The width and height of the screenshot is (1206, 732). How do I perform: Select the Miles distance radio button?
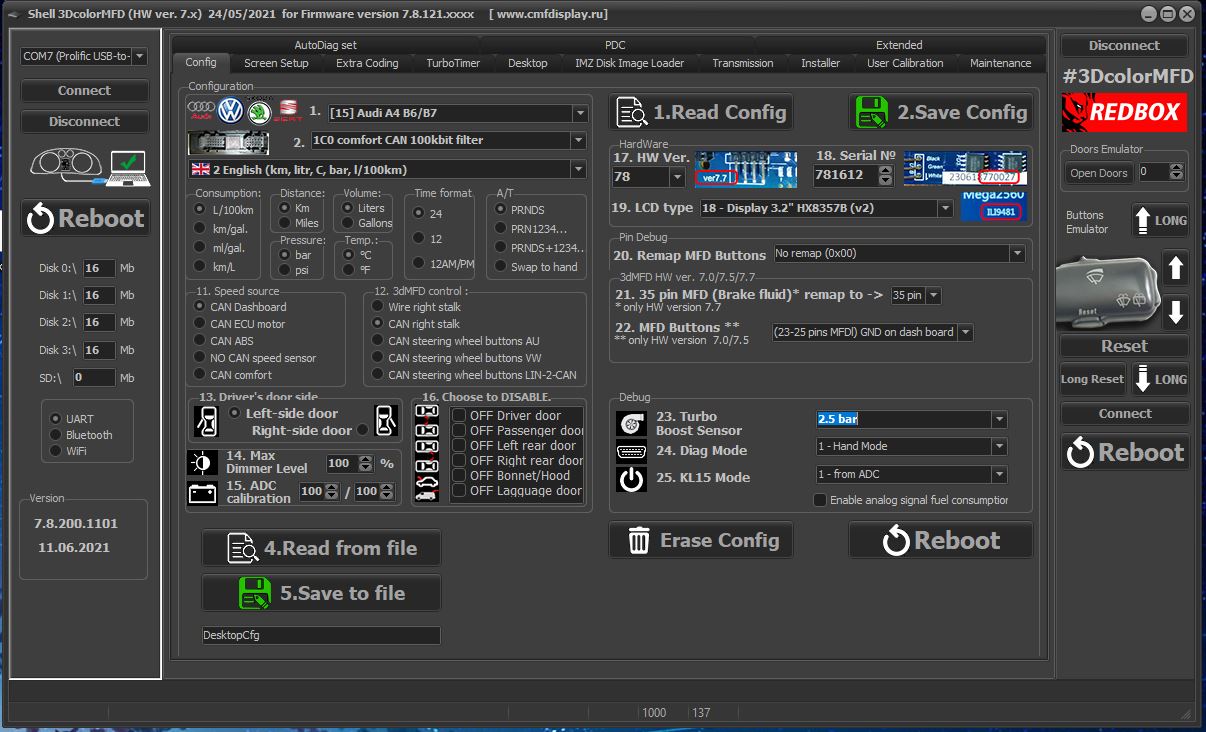[286, 224]
